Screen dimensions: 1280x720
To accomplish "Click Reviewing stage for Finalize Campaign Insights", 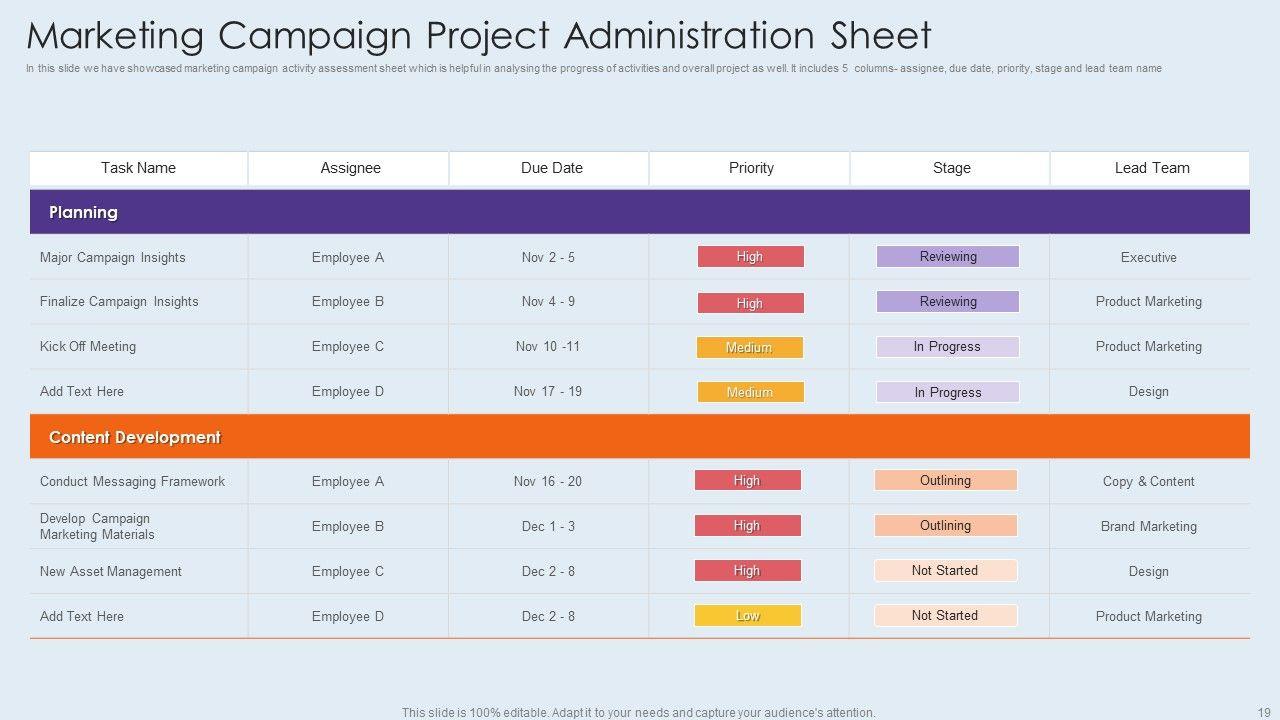I will pos(948,302).
